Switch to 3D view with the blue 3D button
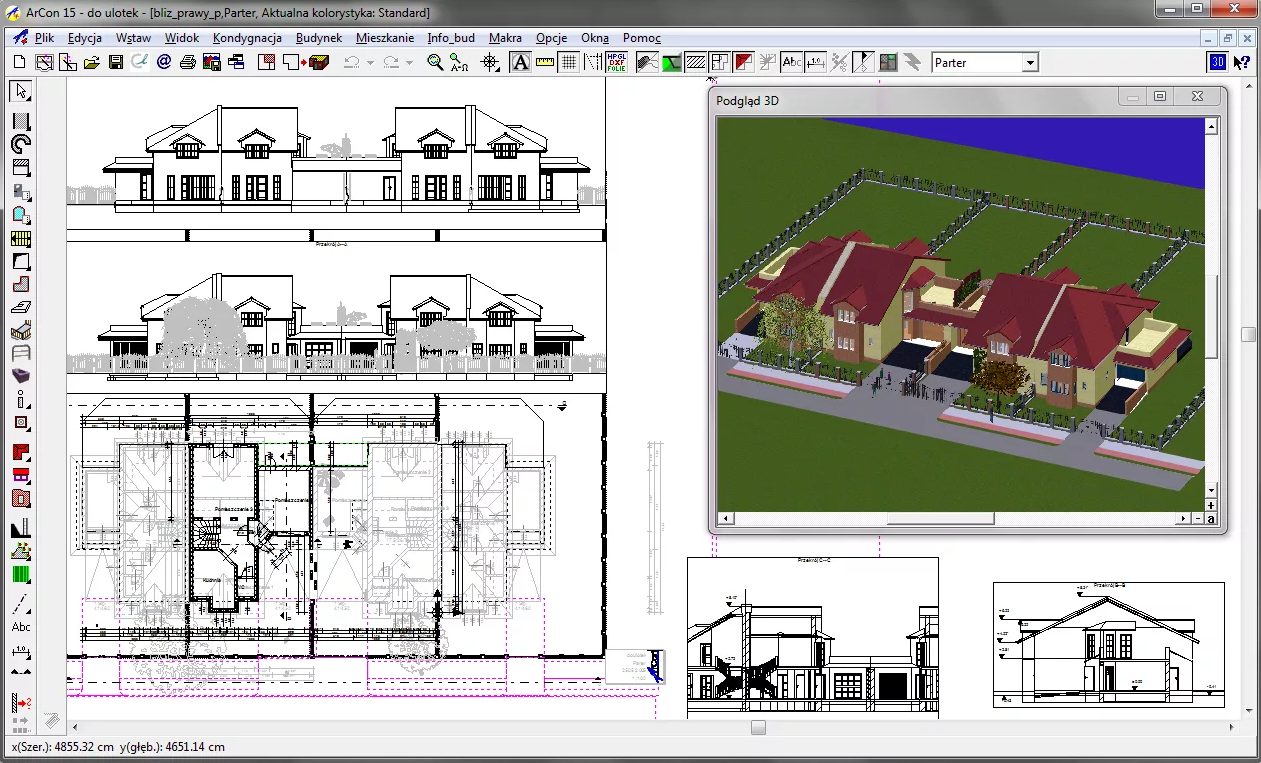The image size is (1261, 763). coord(1218,62)
